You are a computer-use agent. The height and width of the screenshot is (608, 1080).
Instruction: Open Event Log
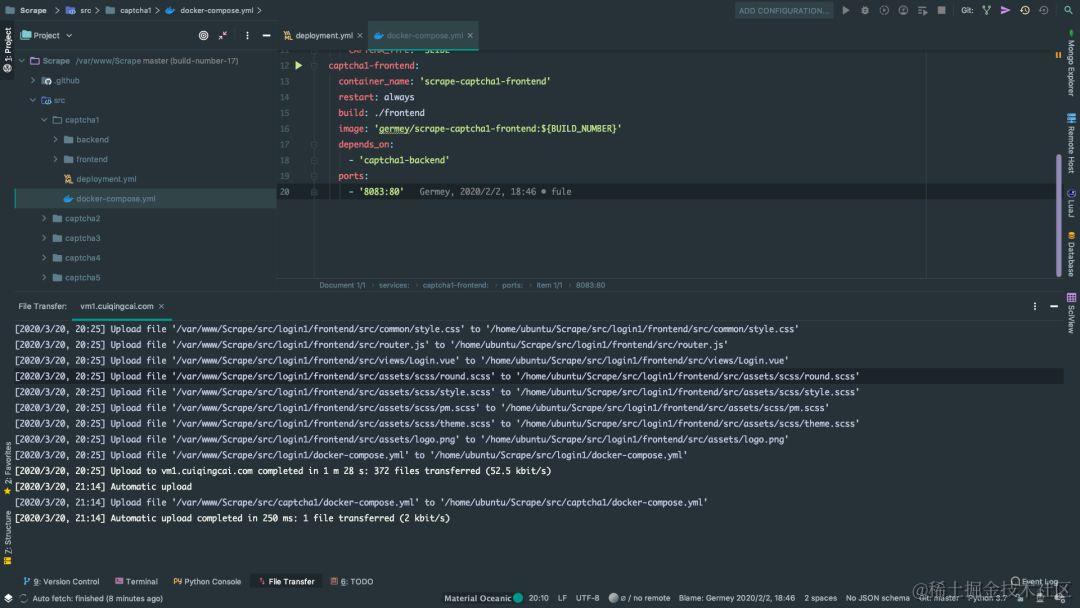point(1034,582)
